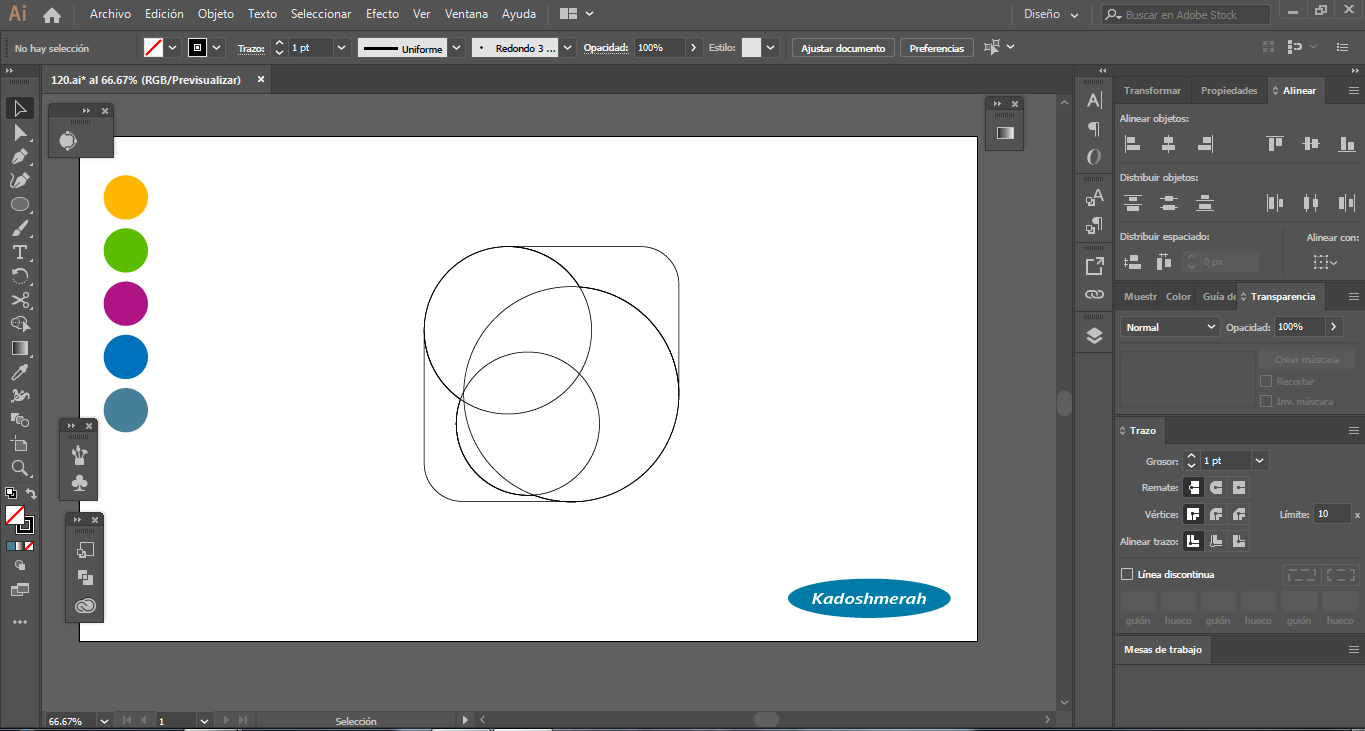Image resolution: width=1365 pixels, height=731 pixels.
Task: Select the Rotate tool
Action: tap(19, 276)
